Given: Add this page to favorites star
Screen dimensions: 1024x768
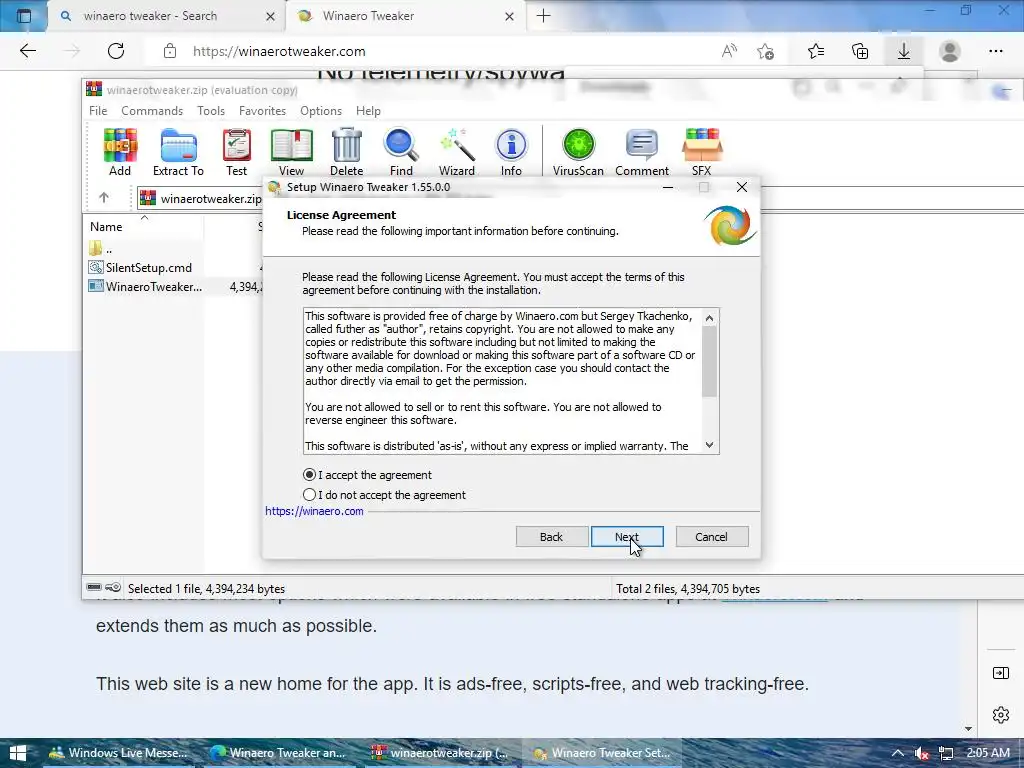Looking at the screenshot, I should coord(765,51).
